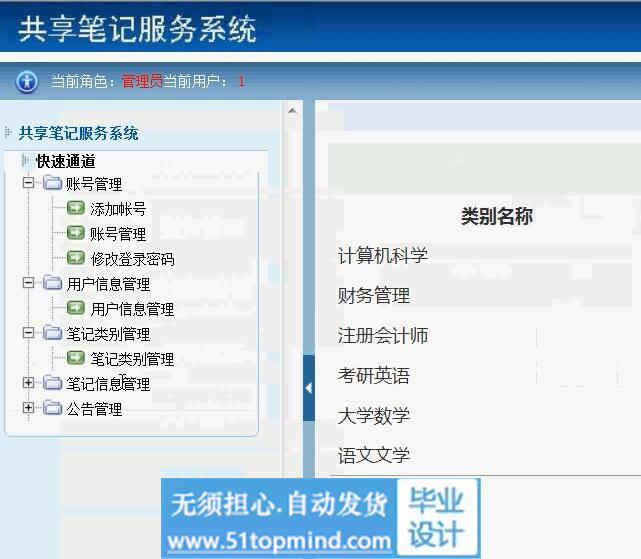
Task: Click the 笔记类别管理 folder icon
Action: (52, 332)
